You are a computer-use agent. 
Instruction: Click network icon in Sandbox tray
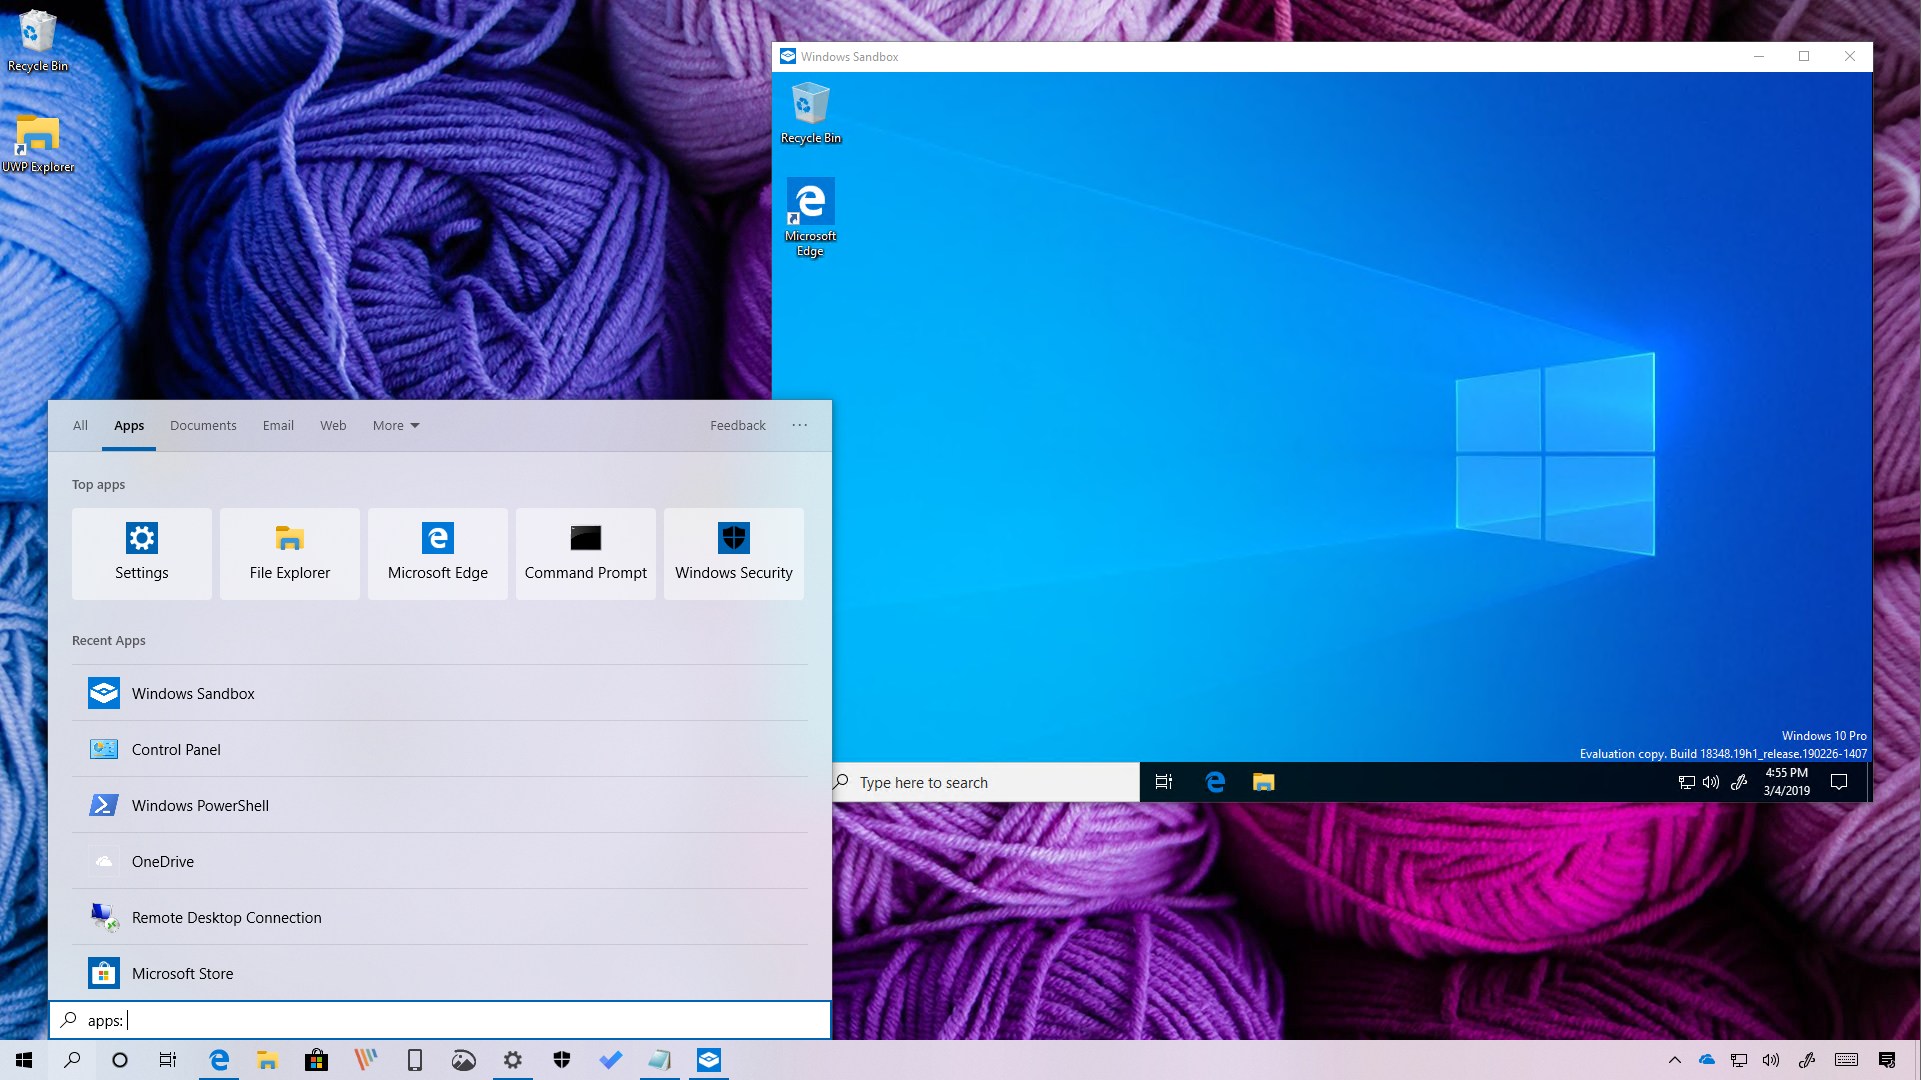(1686, 782)
